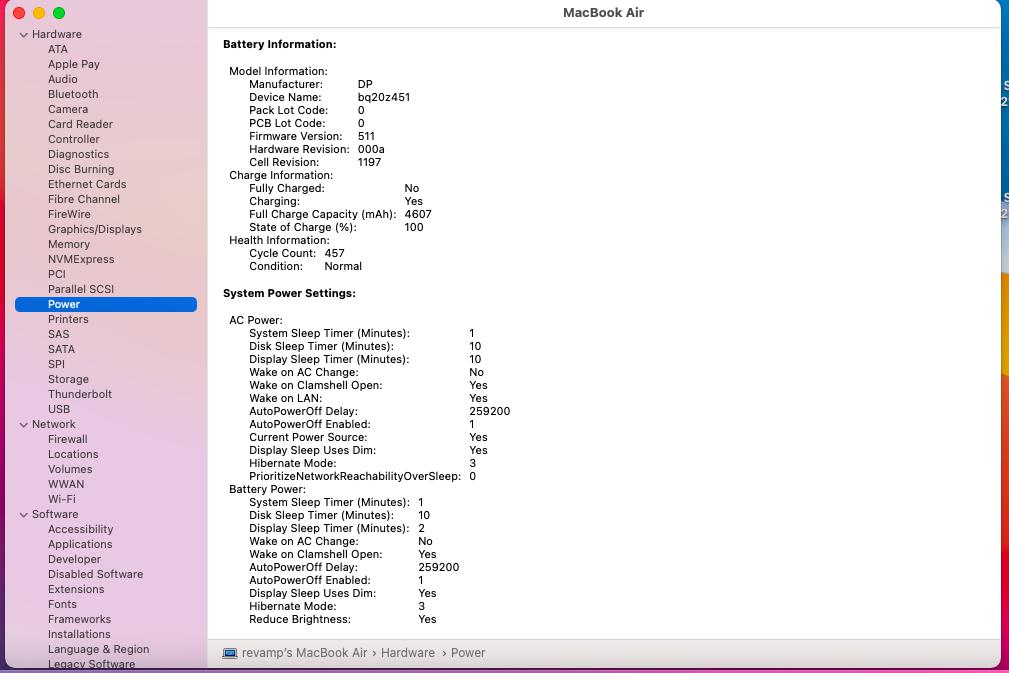Collapse the Hardware section chevron
The image size is (1009, 673).
[x=24, y=35]
